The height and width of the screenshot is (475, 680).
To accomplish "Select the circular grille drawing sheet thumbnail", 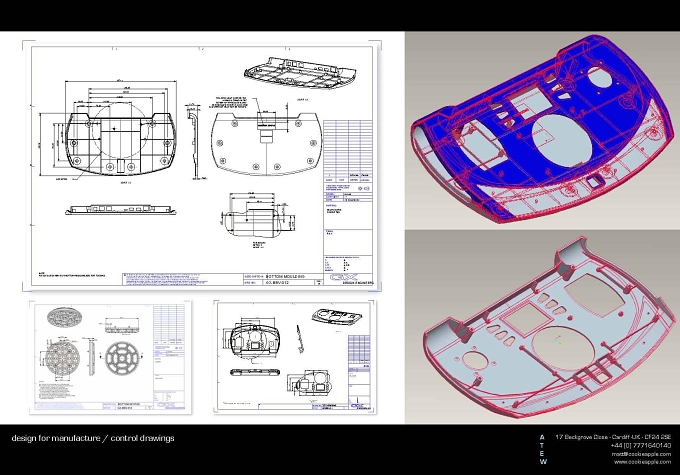I will [111, 357].
